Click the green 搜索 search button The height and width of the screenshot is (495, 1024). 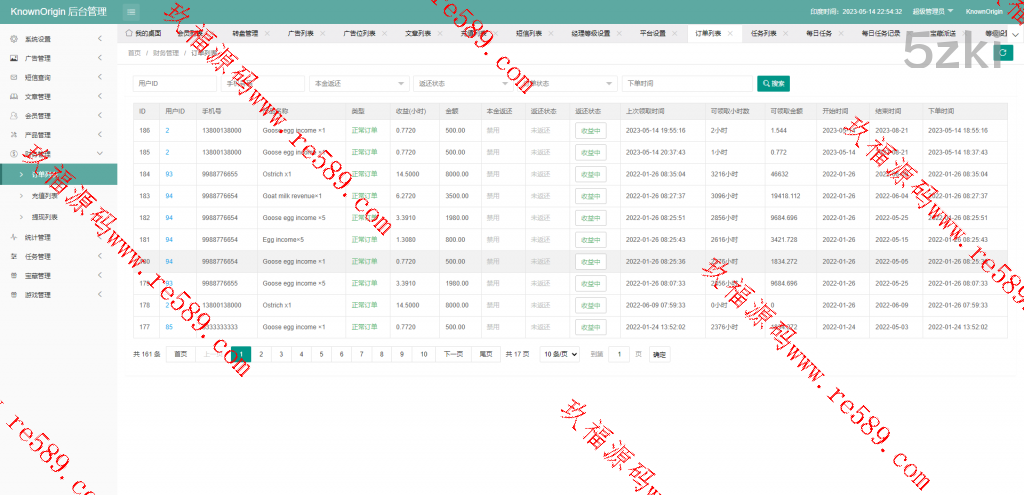point(773,83)
